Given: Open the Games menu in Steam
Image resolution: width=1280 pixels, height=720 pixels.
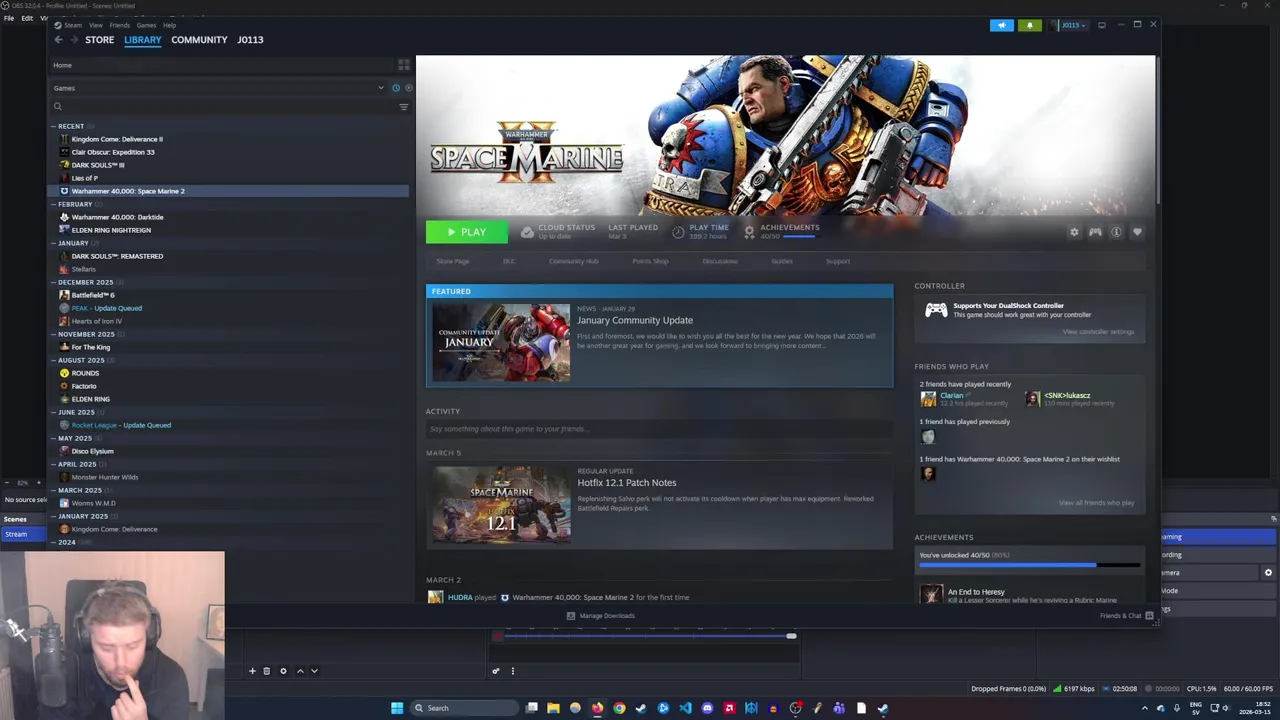Looking at the screenshot, I should [x=146, y=25].
